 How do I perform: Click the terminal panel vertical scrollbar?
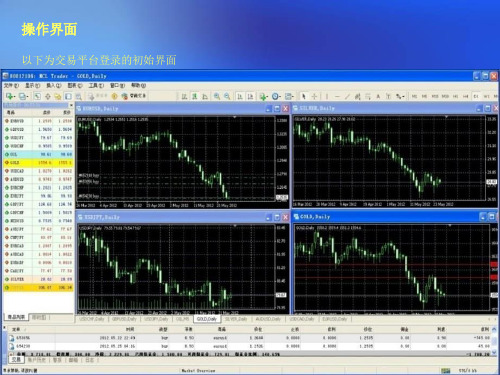[494, 341]
